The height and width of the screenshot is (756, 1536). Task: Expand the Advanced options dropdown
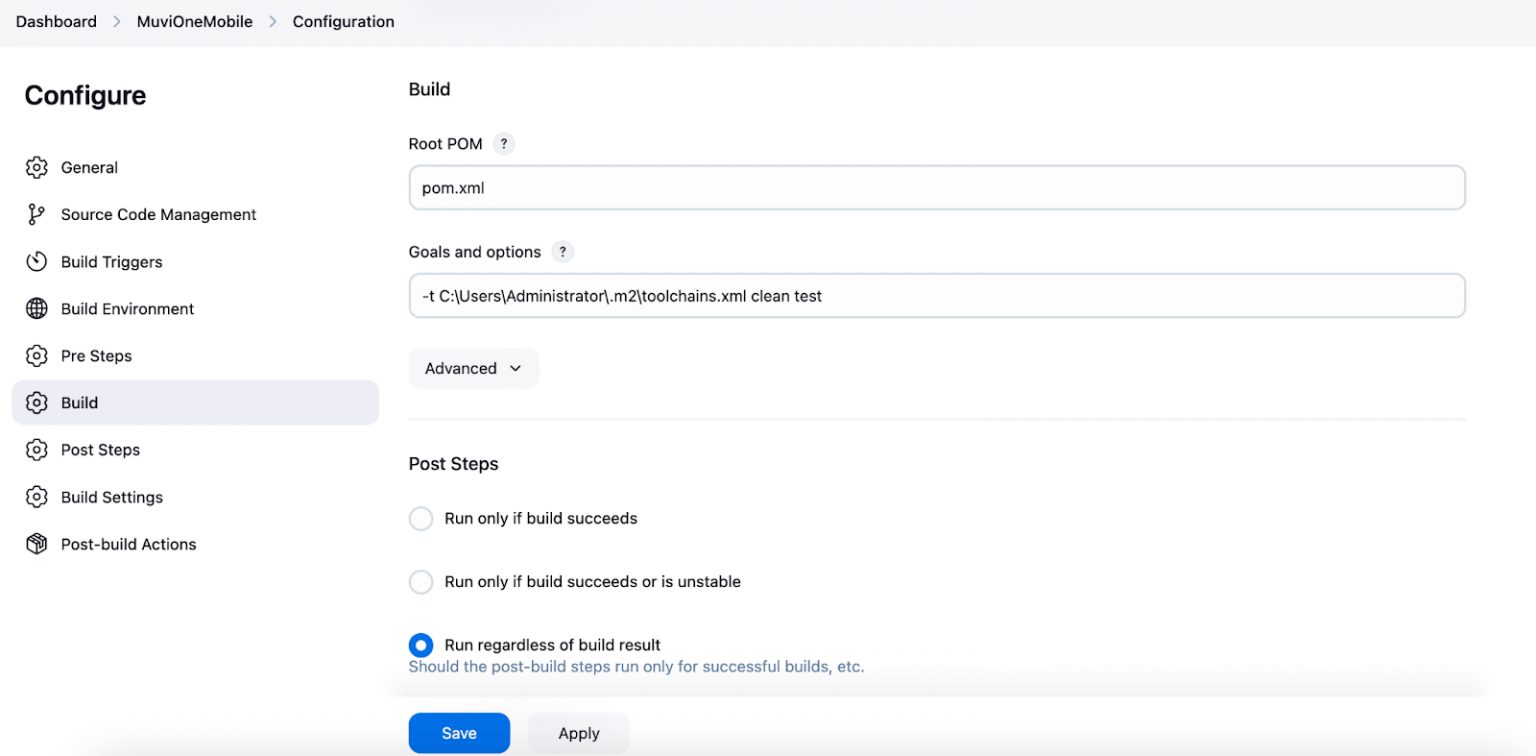coord(473,368)
